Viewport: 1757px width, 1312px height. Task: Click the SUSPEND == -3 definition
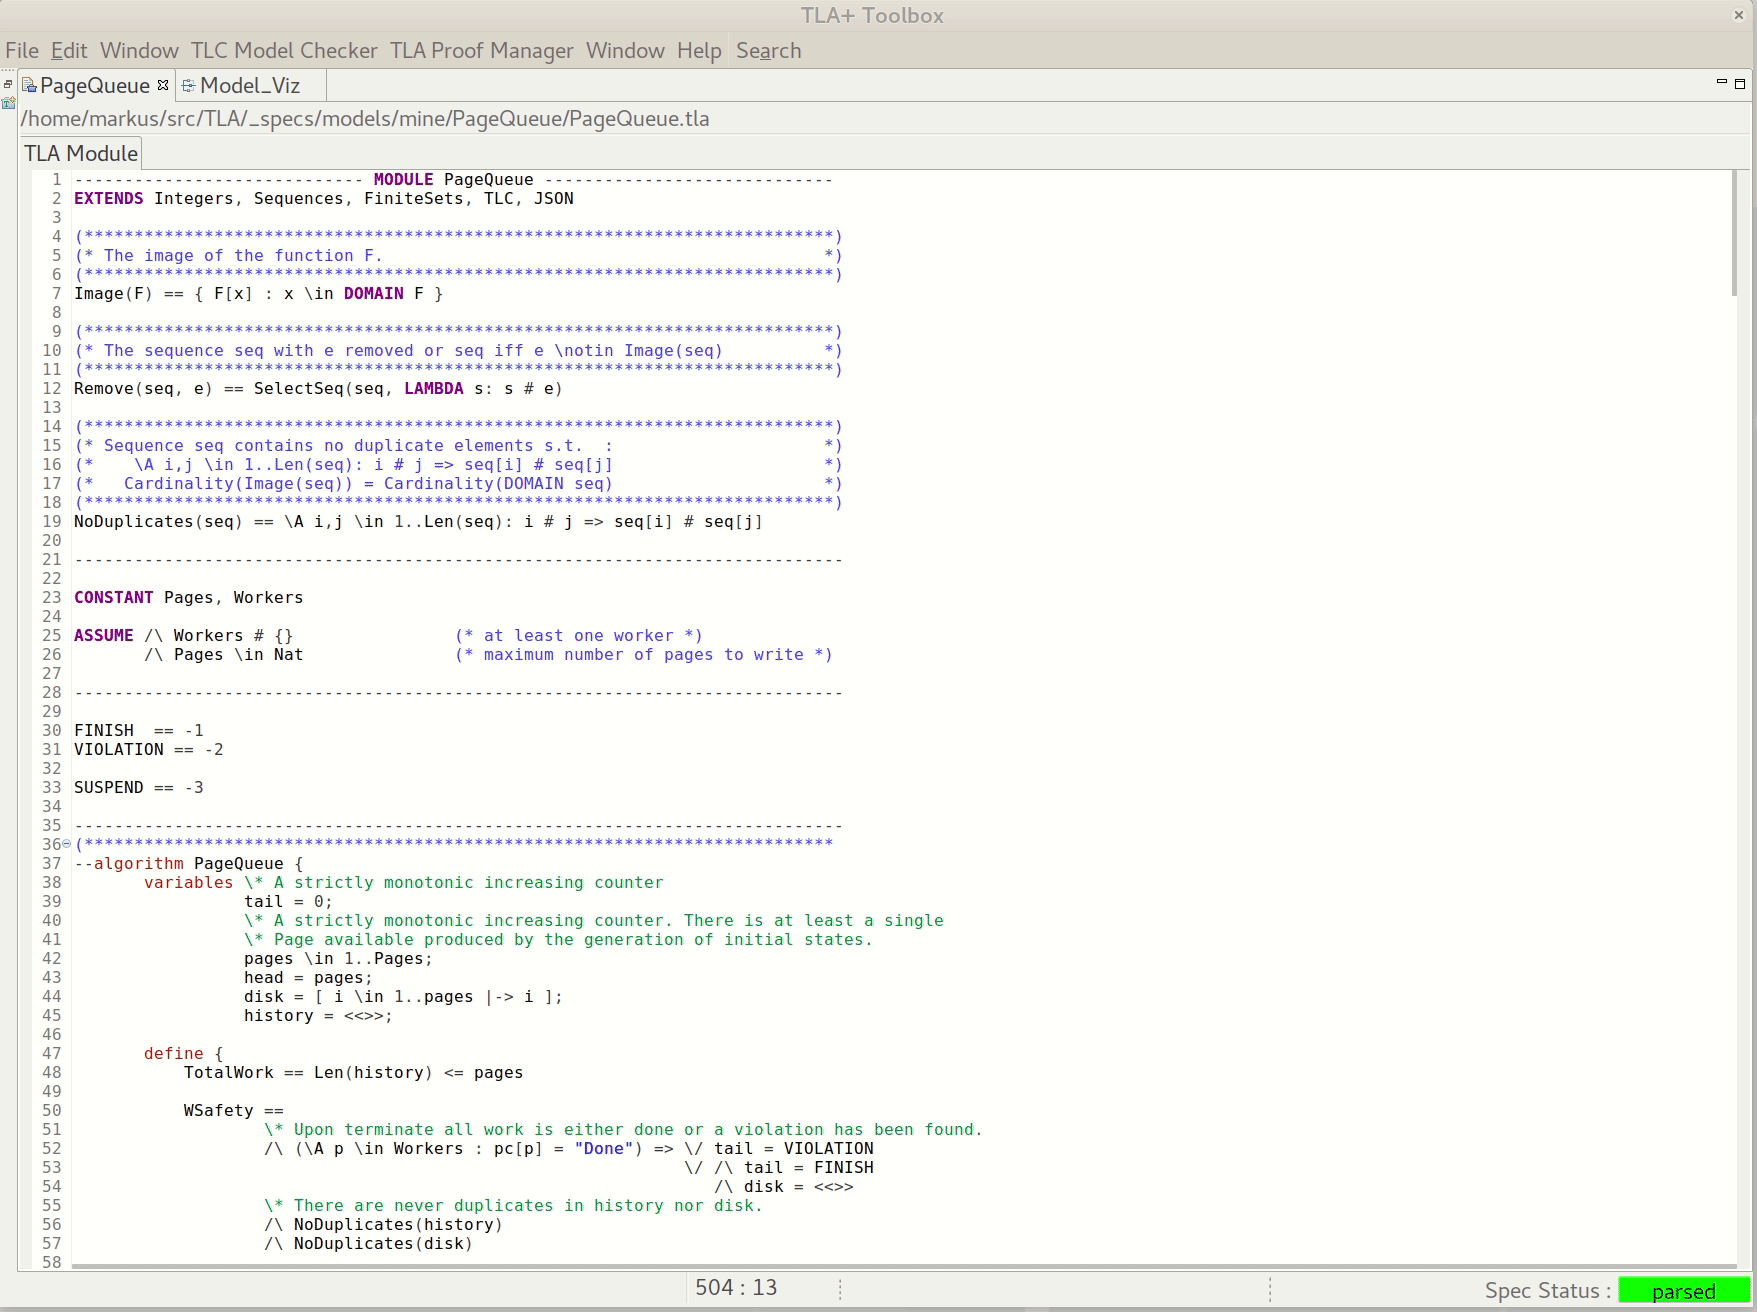click(x=139, y=788)
